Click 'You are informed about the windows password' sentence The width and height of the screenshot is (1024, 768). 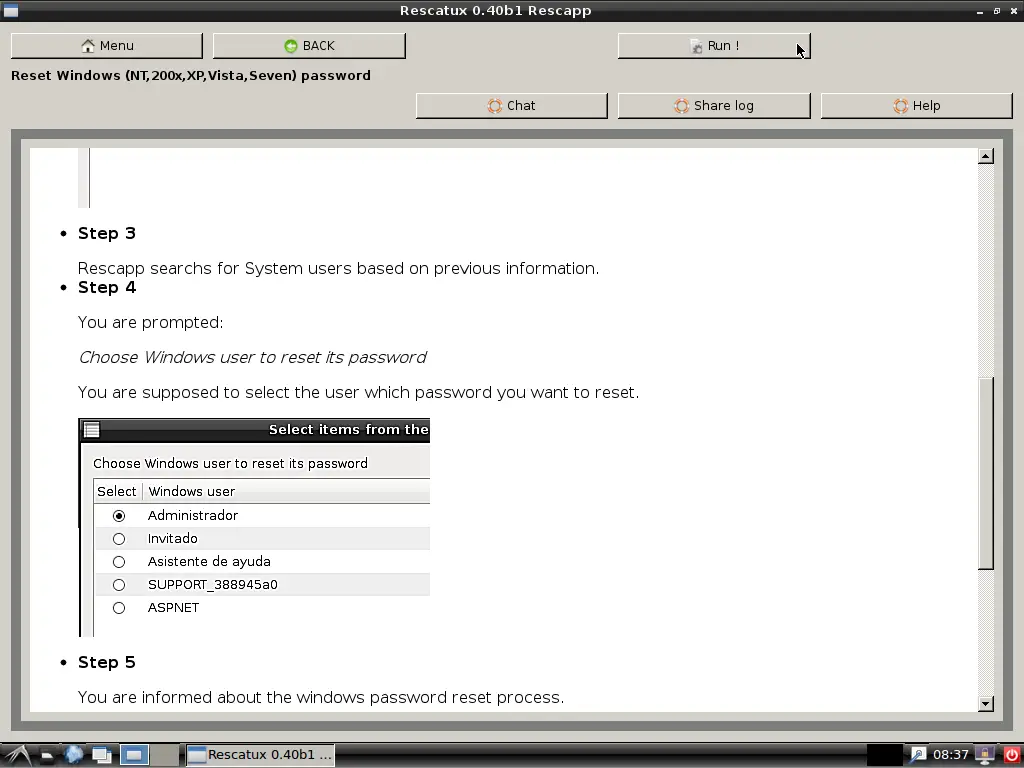321,697
